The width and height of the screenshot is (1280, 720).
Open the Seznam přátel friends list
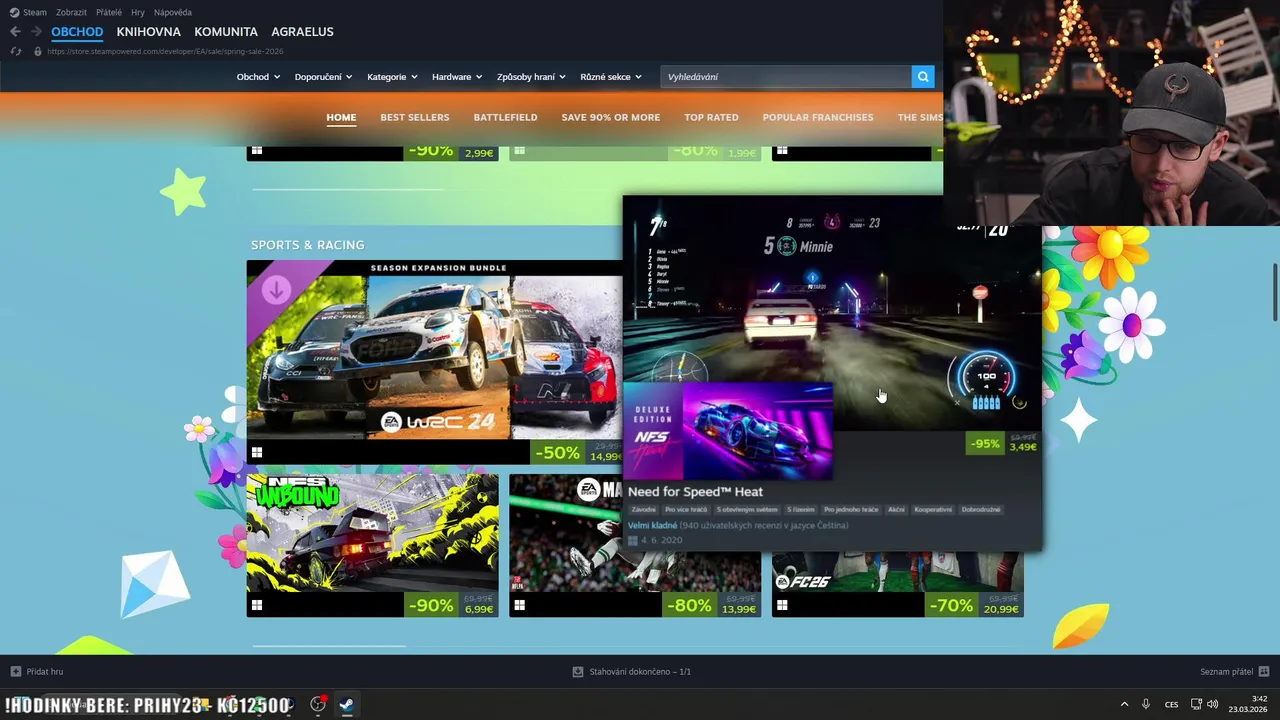tap(1235, 672)
